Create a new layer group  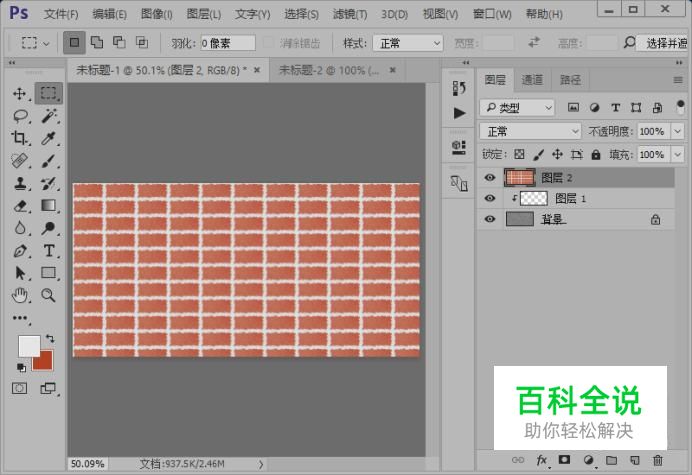pos(611,460)
